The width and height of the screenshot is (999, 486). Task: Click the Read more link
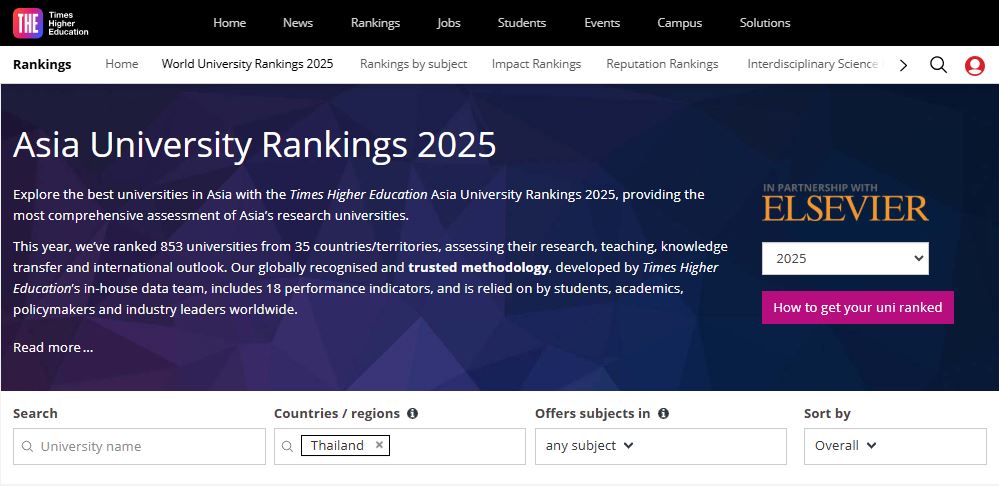53,348
